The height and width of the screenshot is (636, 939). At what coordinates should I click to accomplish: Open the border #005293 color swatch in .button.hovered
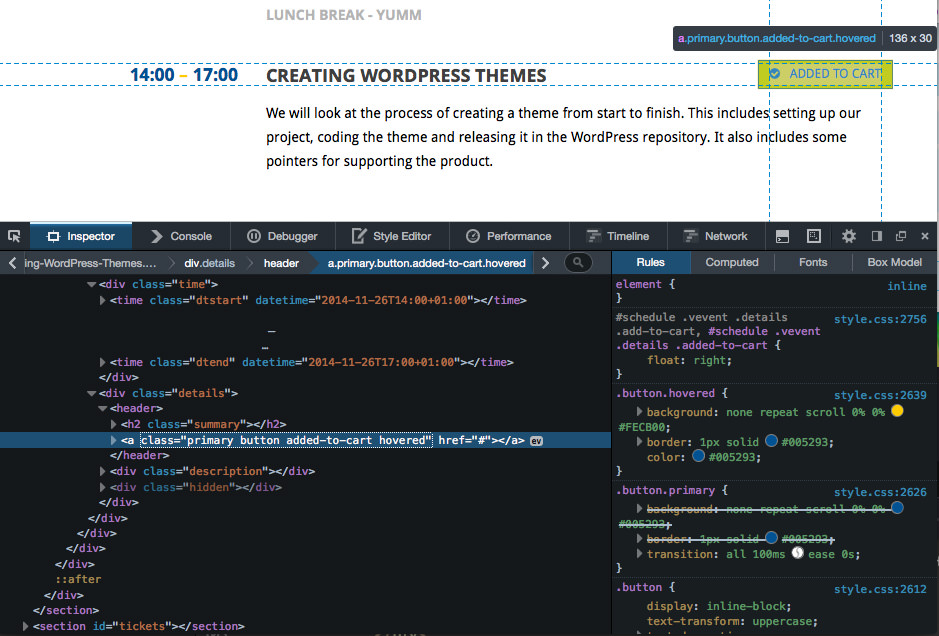click(x=771, y=441)
